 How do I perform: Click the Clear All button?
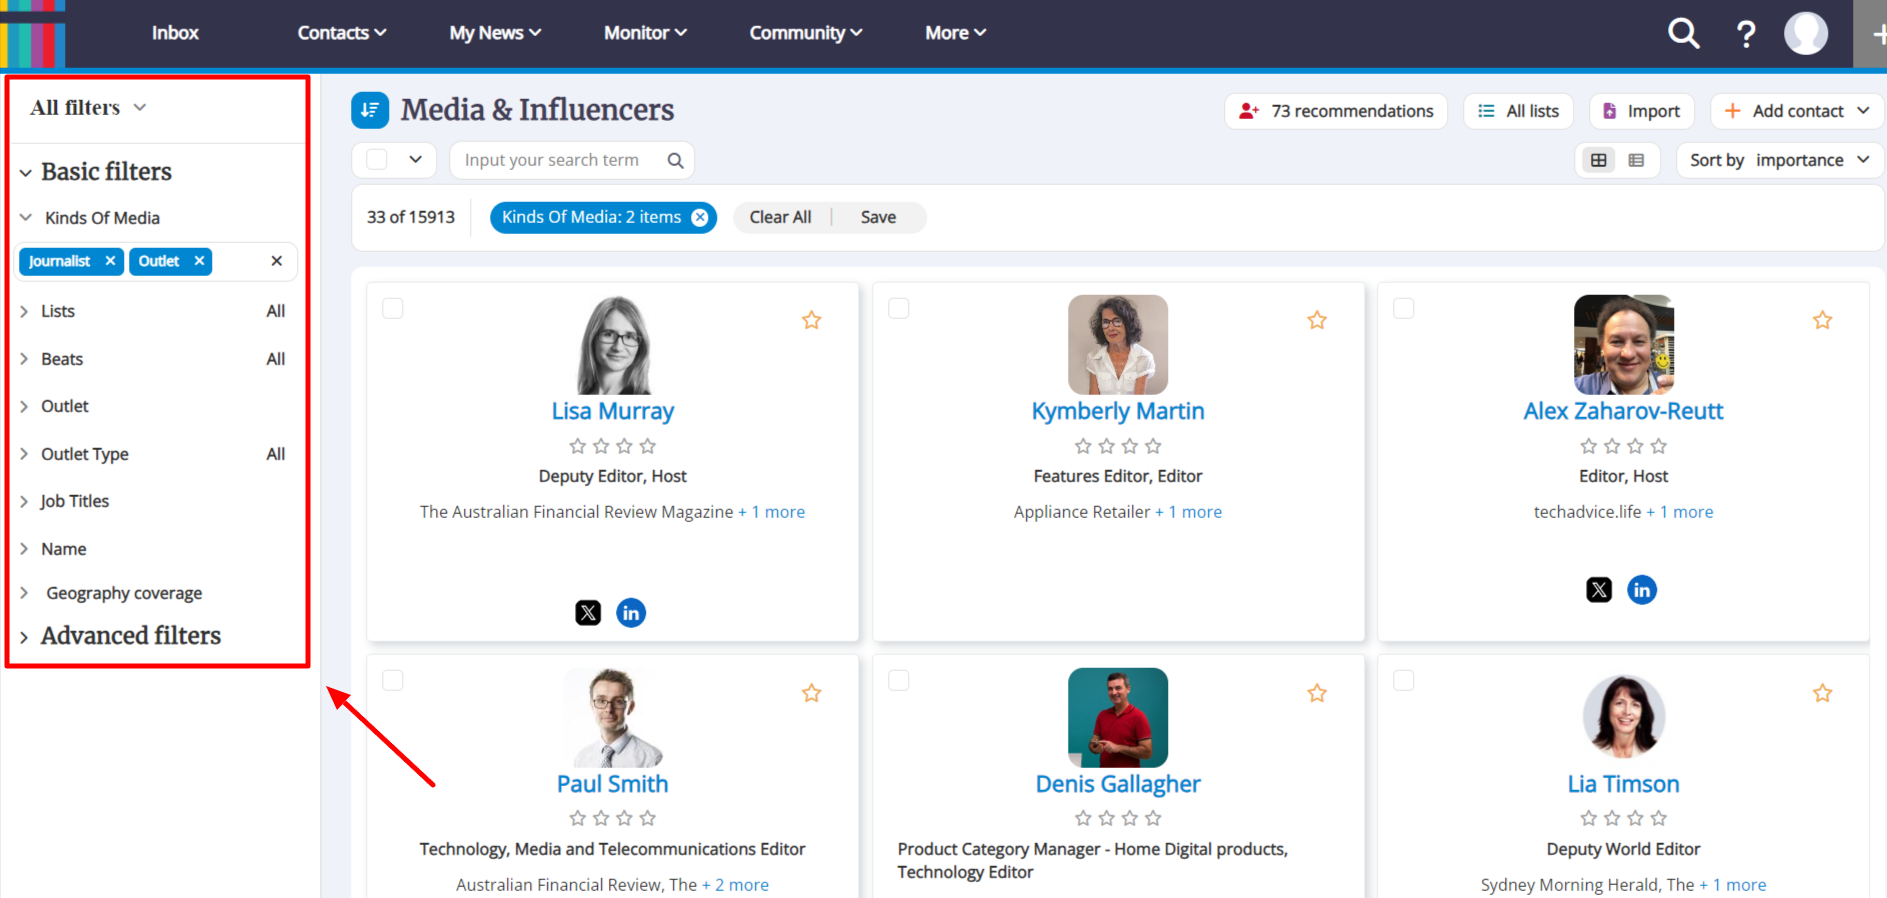click(x=780, y=217)
